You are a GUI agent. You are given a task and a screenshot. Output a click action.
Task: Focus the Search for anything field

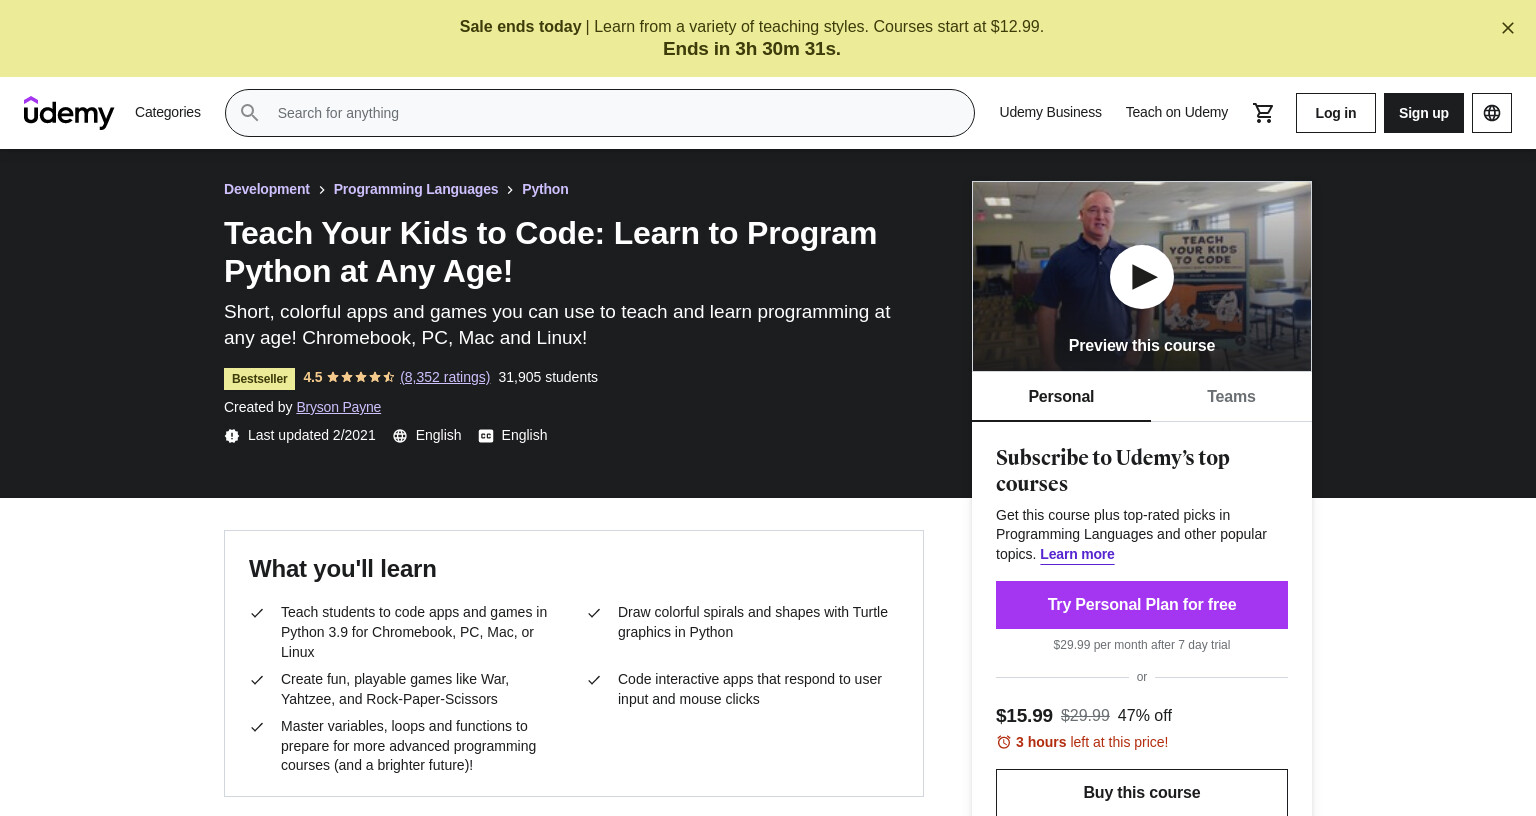(600, 113)
